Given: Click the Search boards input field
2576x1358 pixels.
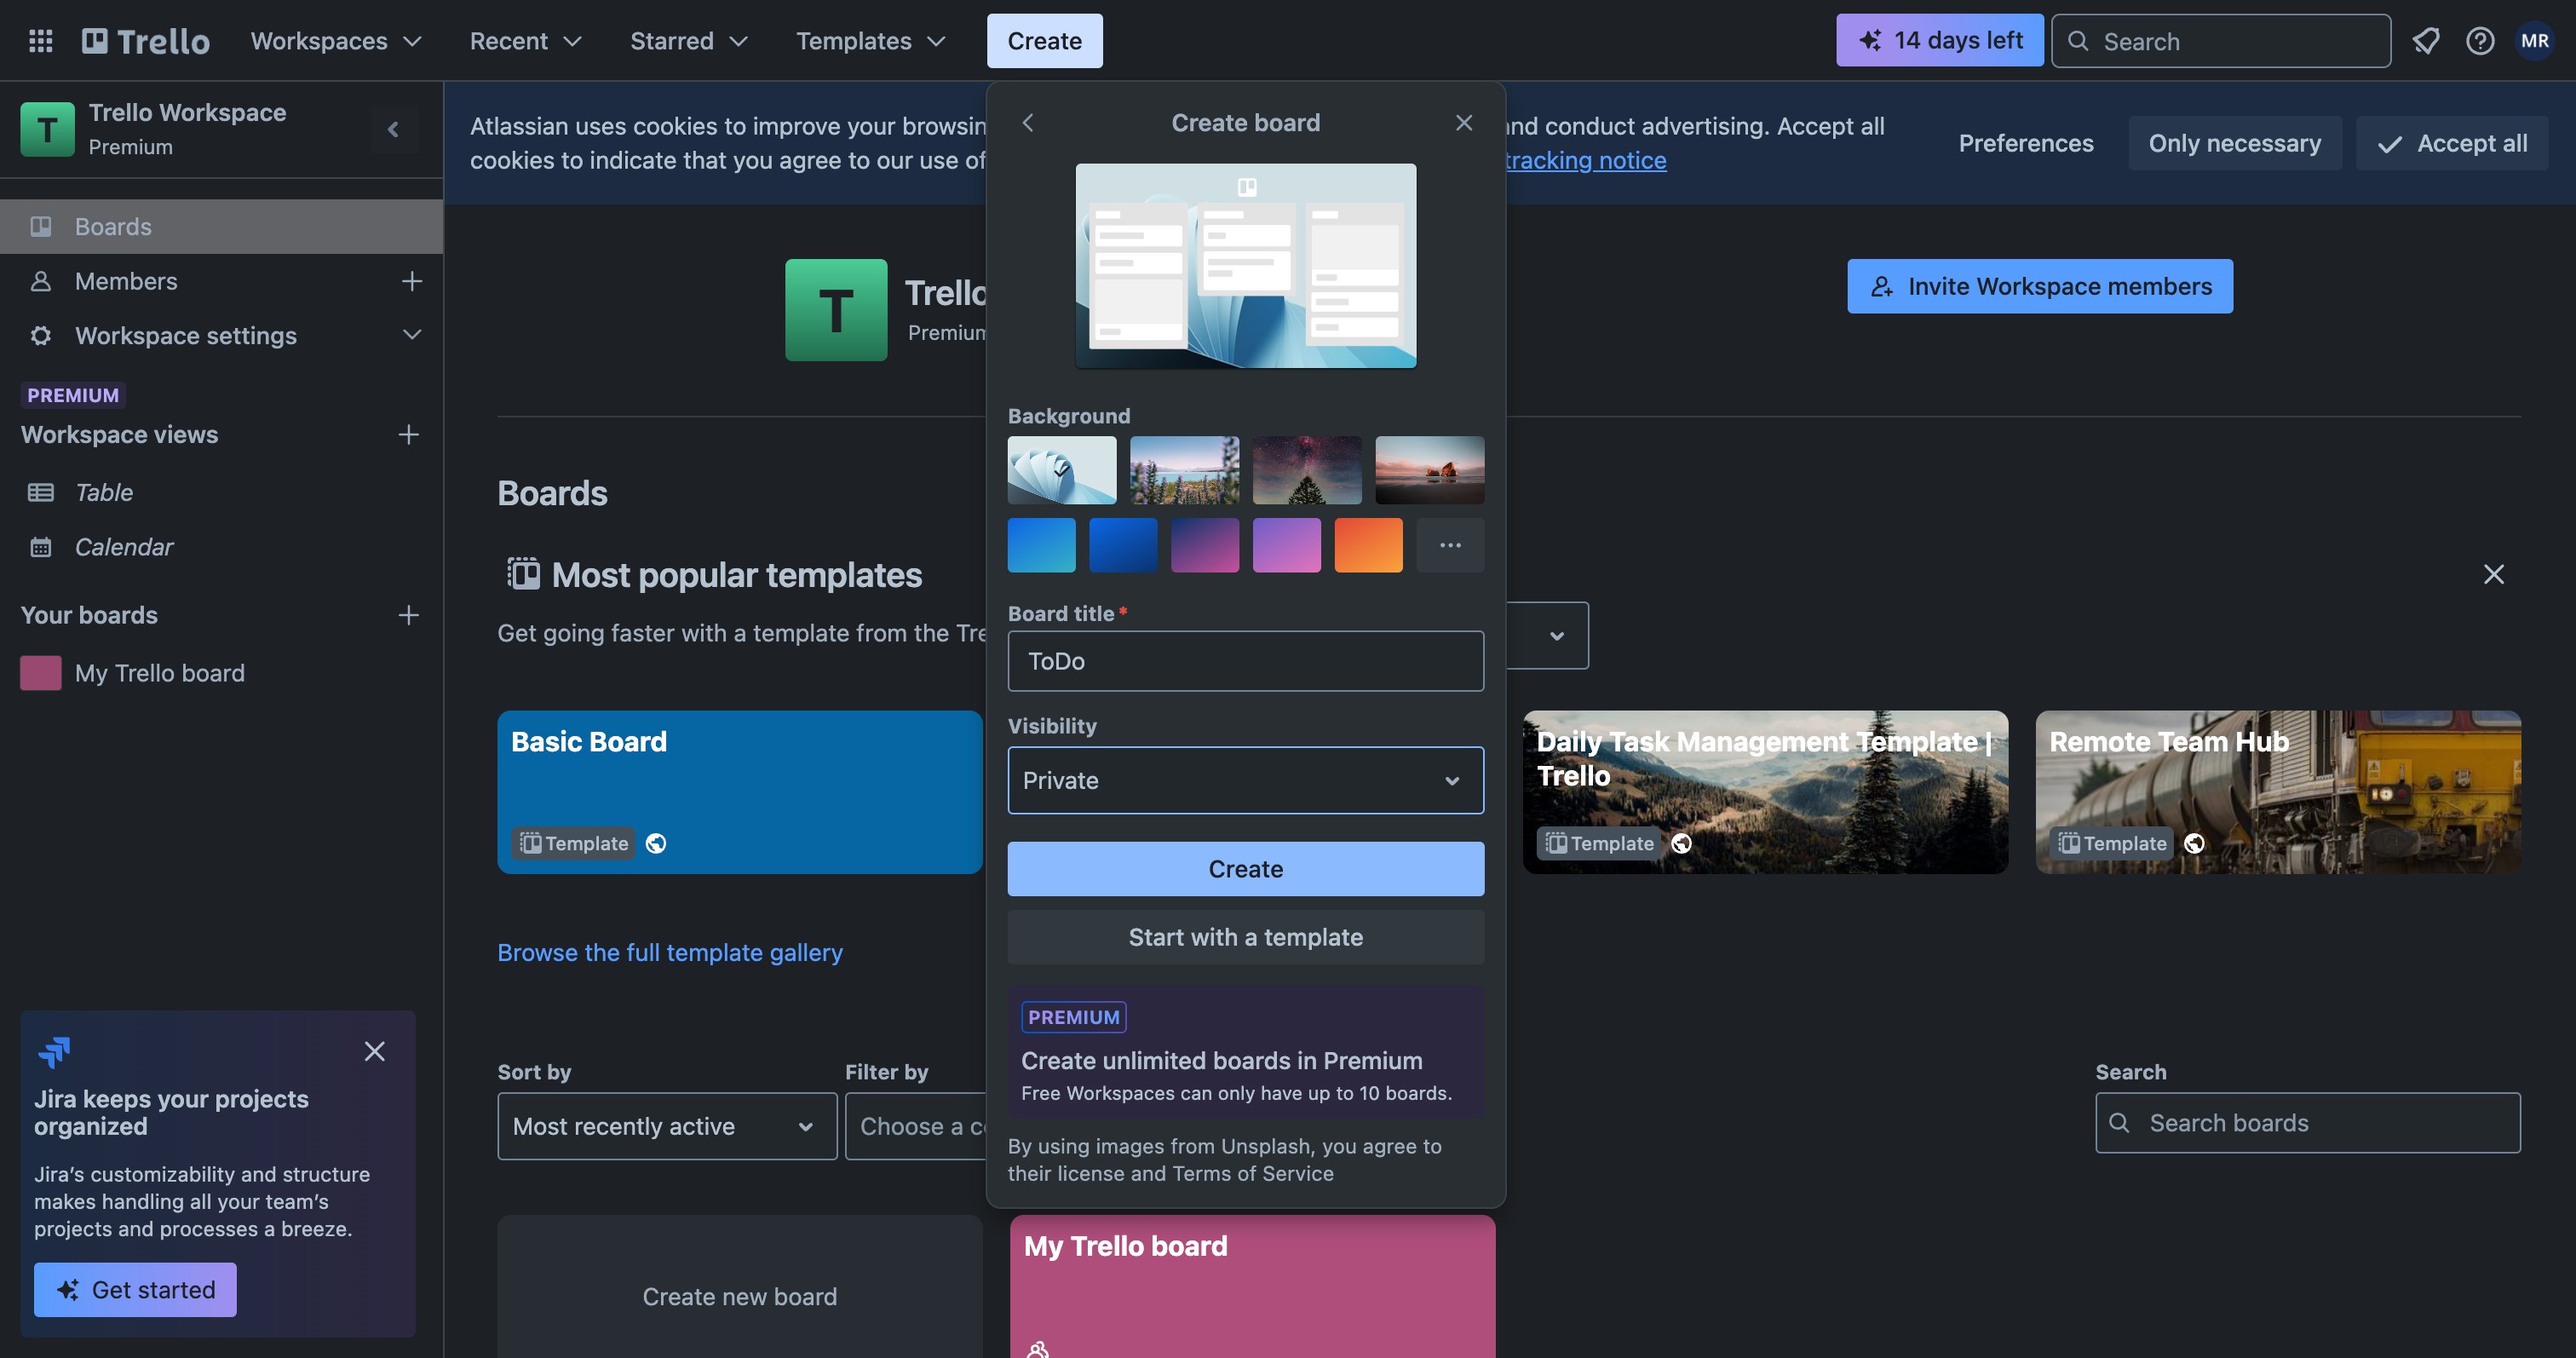Looking at the screenshot, I should [x=2308, y=1123].
